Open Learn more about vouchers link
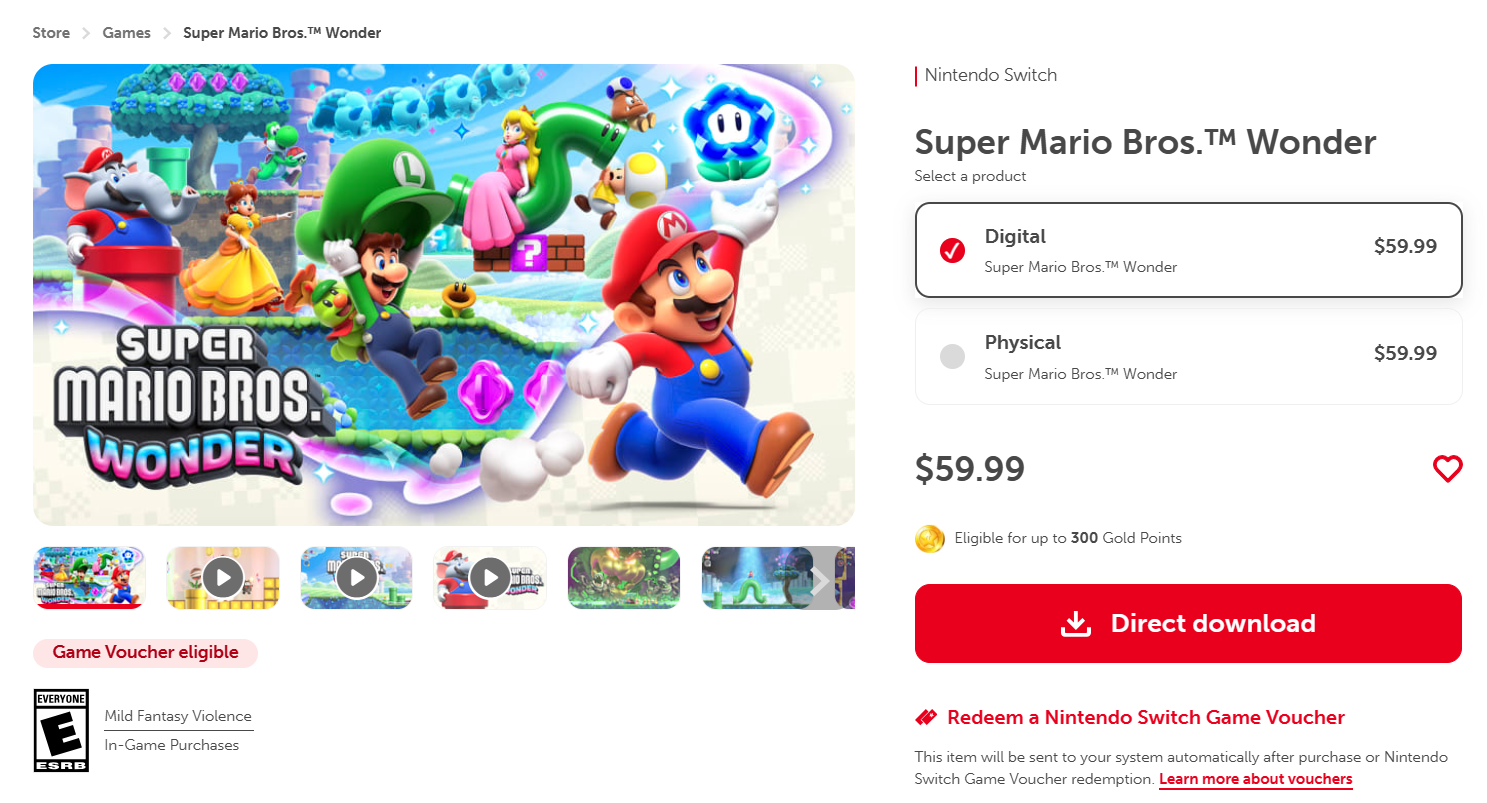The width and height of the screenshot is (1487, 803). coord(1255,779)
